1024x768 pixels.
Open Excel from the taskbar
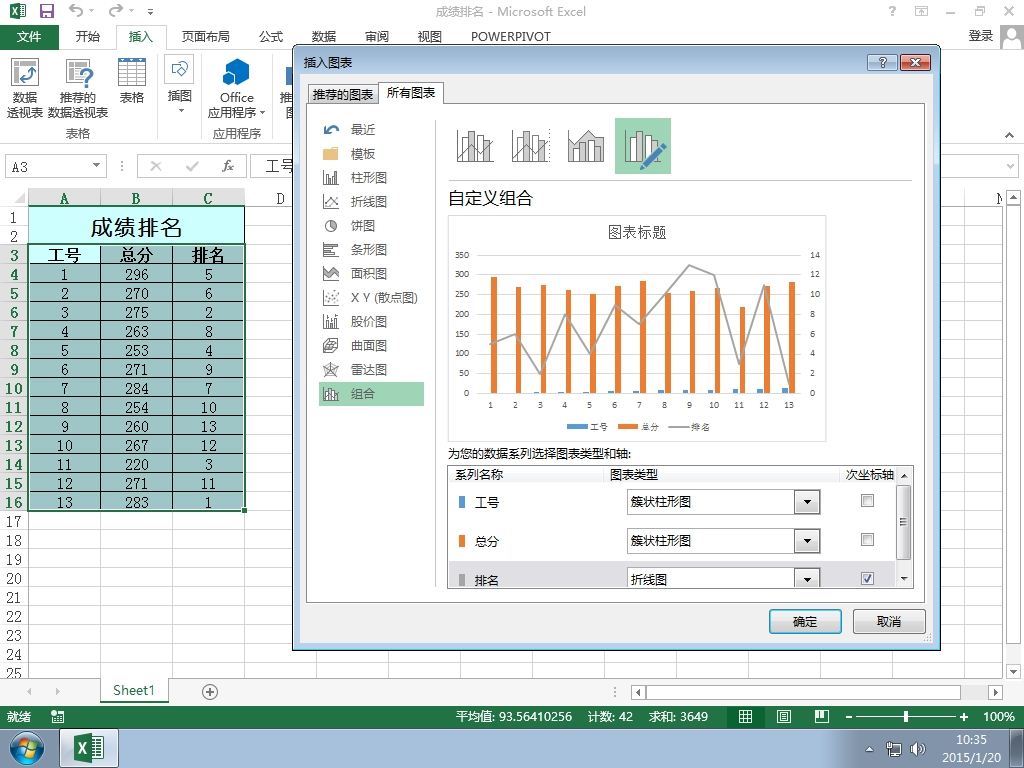tap(89, 748)
